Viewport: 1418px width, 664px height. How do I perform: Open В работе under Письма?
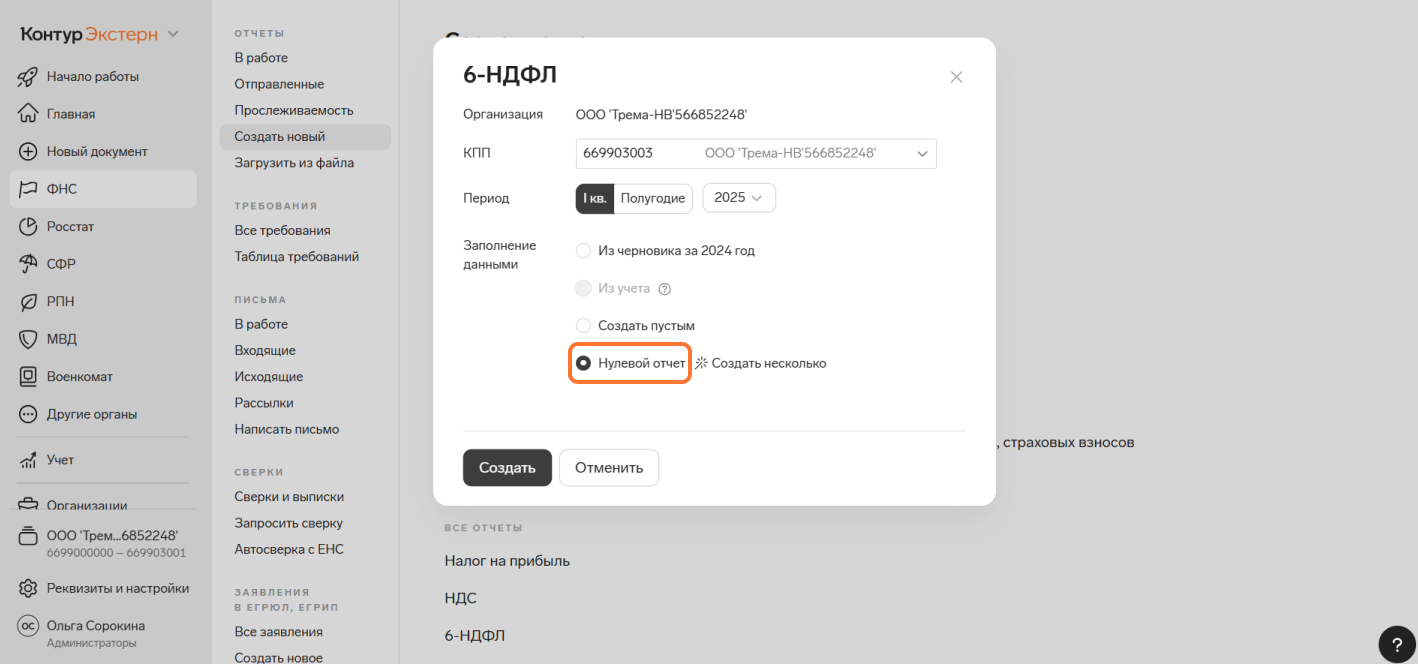click(261, 324)
